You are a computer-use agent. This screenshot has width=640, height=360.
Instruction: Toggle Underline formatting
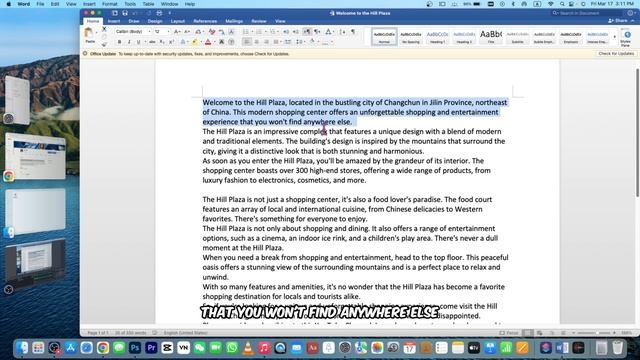coord(139,42)
